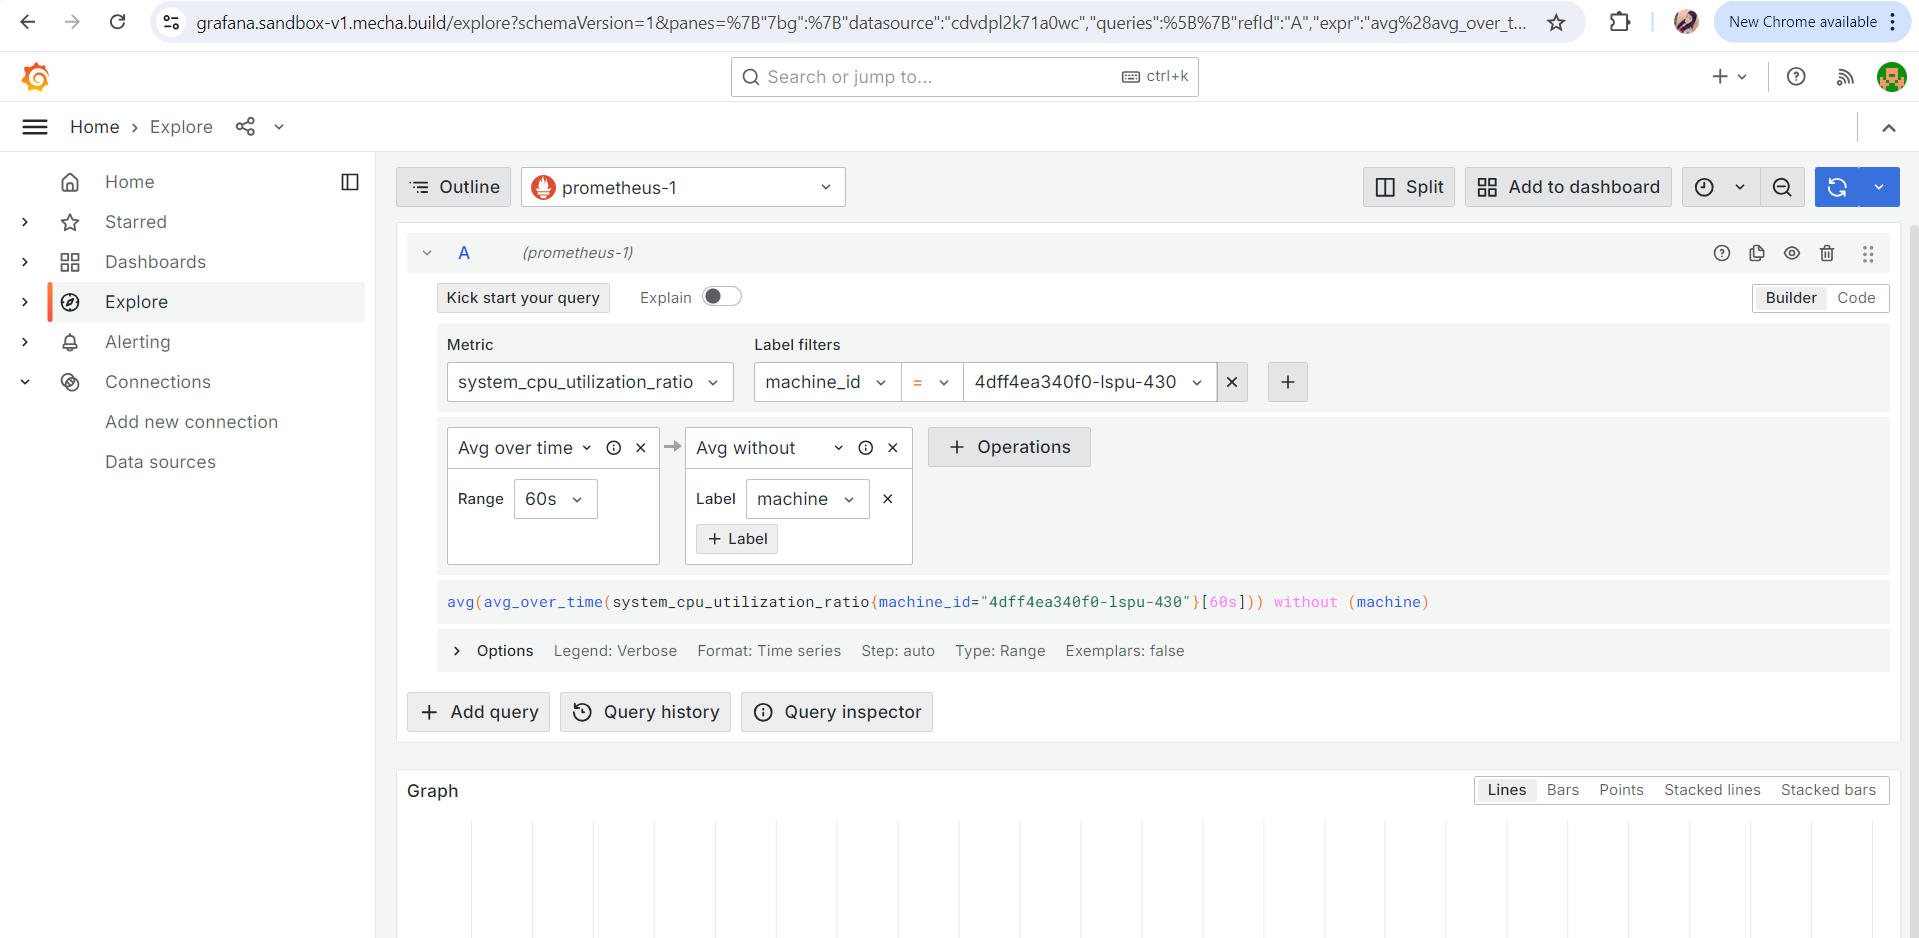The height and width of the screenshot is (938, 1919).
Task: Open the prometheus-1 data source dropdown
Action: tap(683, 187)
